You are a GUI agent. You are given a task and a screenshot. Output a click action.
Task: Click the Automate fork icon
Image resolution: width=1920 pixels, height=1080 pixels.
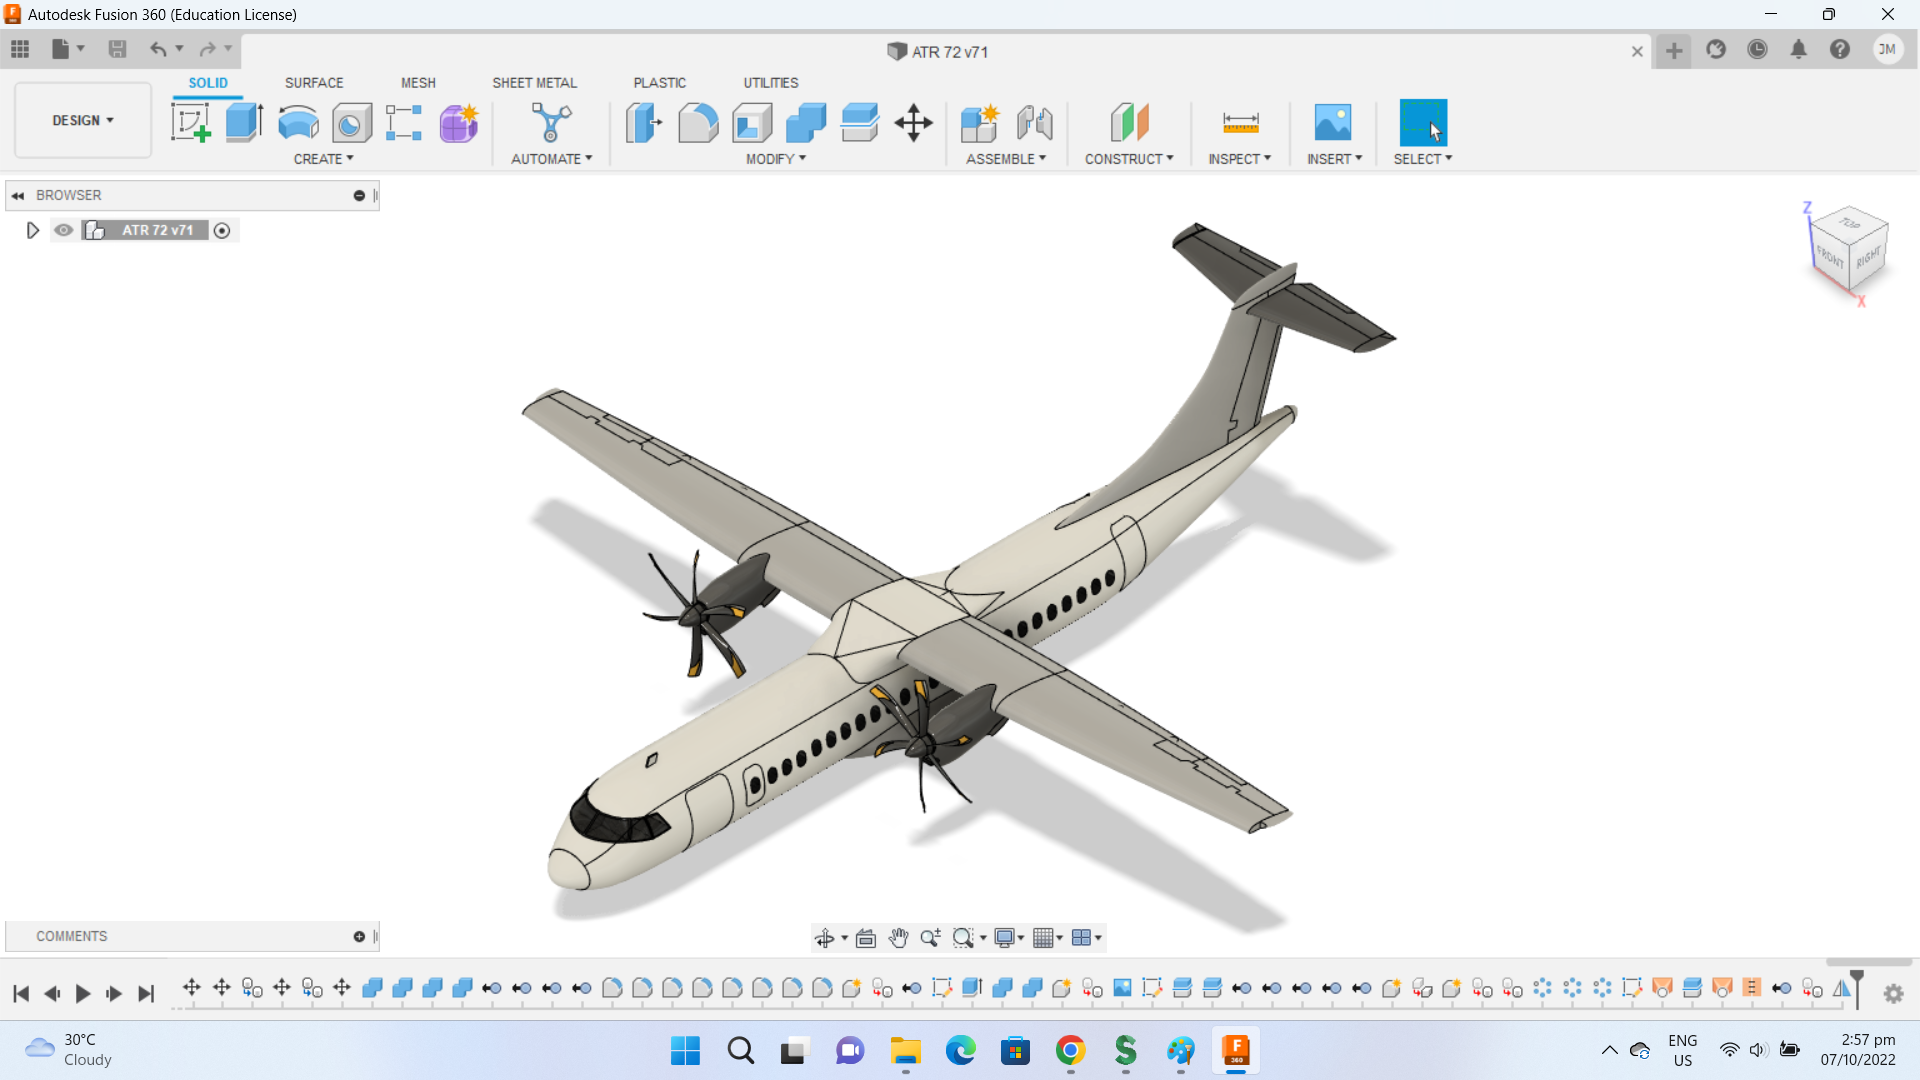point(551,123)
